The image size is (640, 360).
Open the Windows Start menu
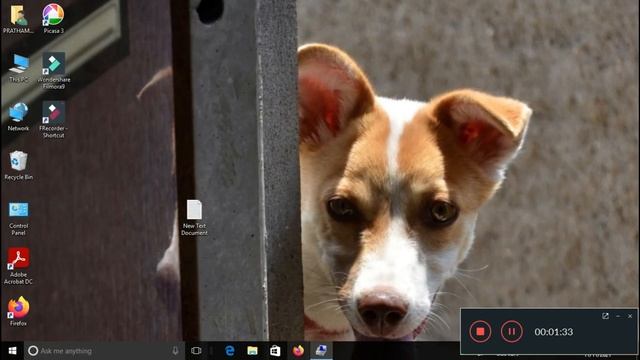point(12,351)
